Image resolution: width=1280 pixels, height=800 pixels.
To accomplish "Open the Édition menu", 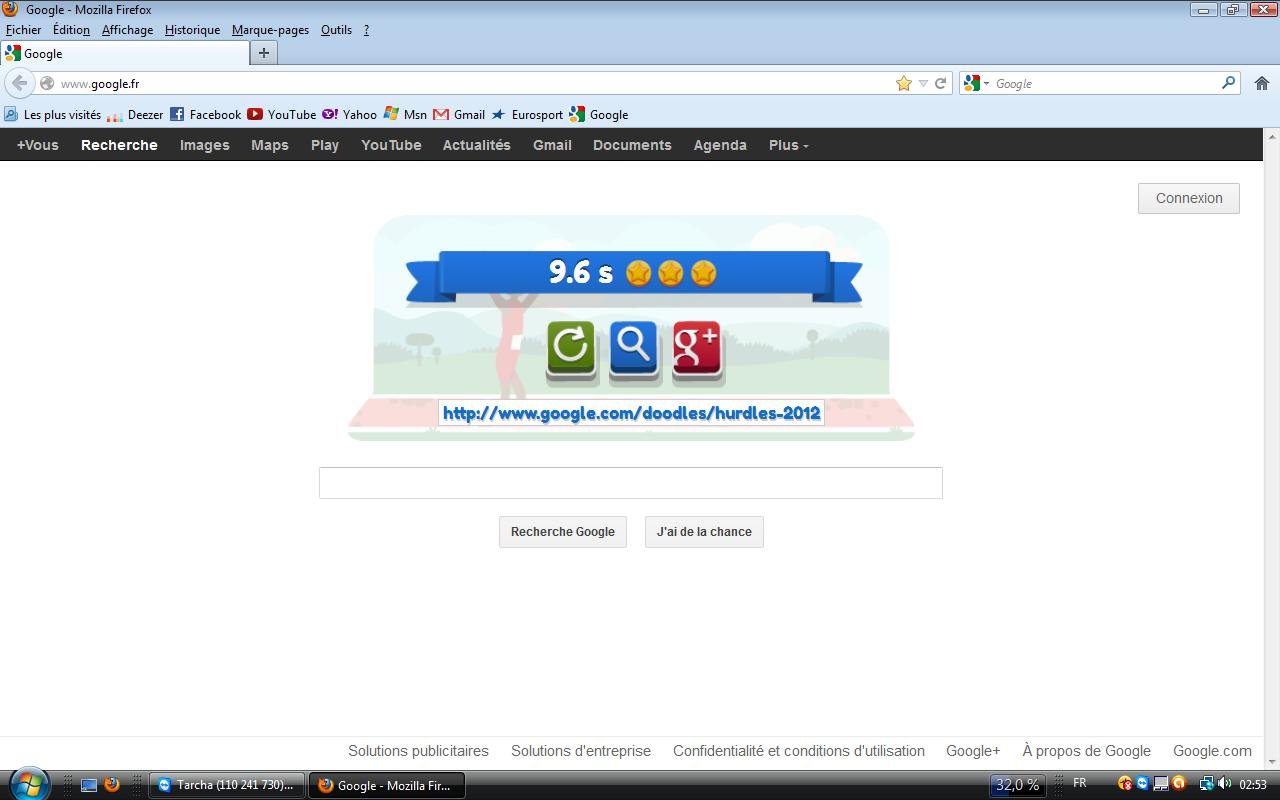I will tap(71, 30).
